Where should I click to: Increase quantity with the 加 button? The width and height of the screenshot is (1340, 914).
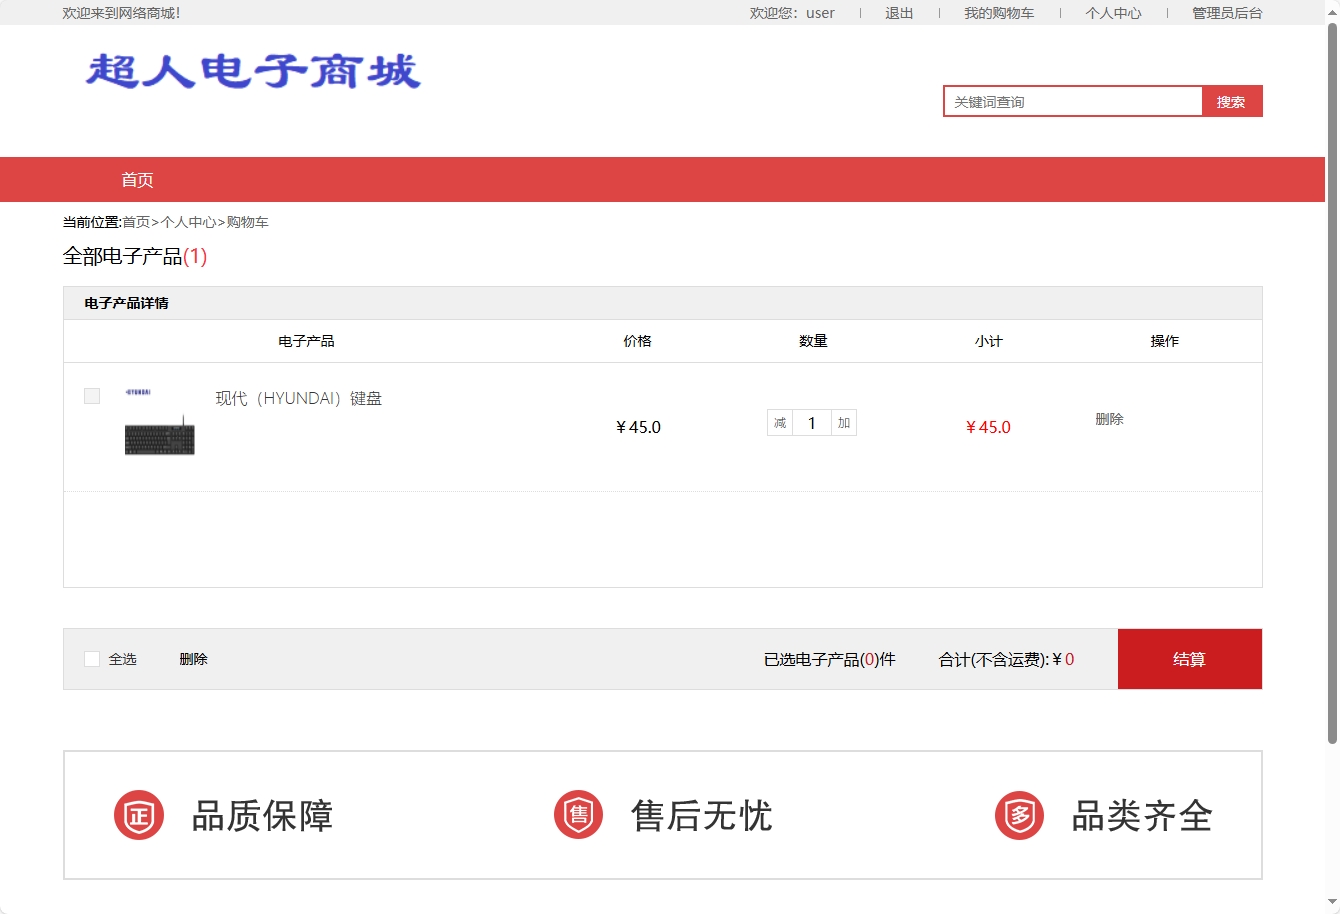click(x=843, y=422)
